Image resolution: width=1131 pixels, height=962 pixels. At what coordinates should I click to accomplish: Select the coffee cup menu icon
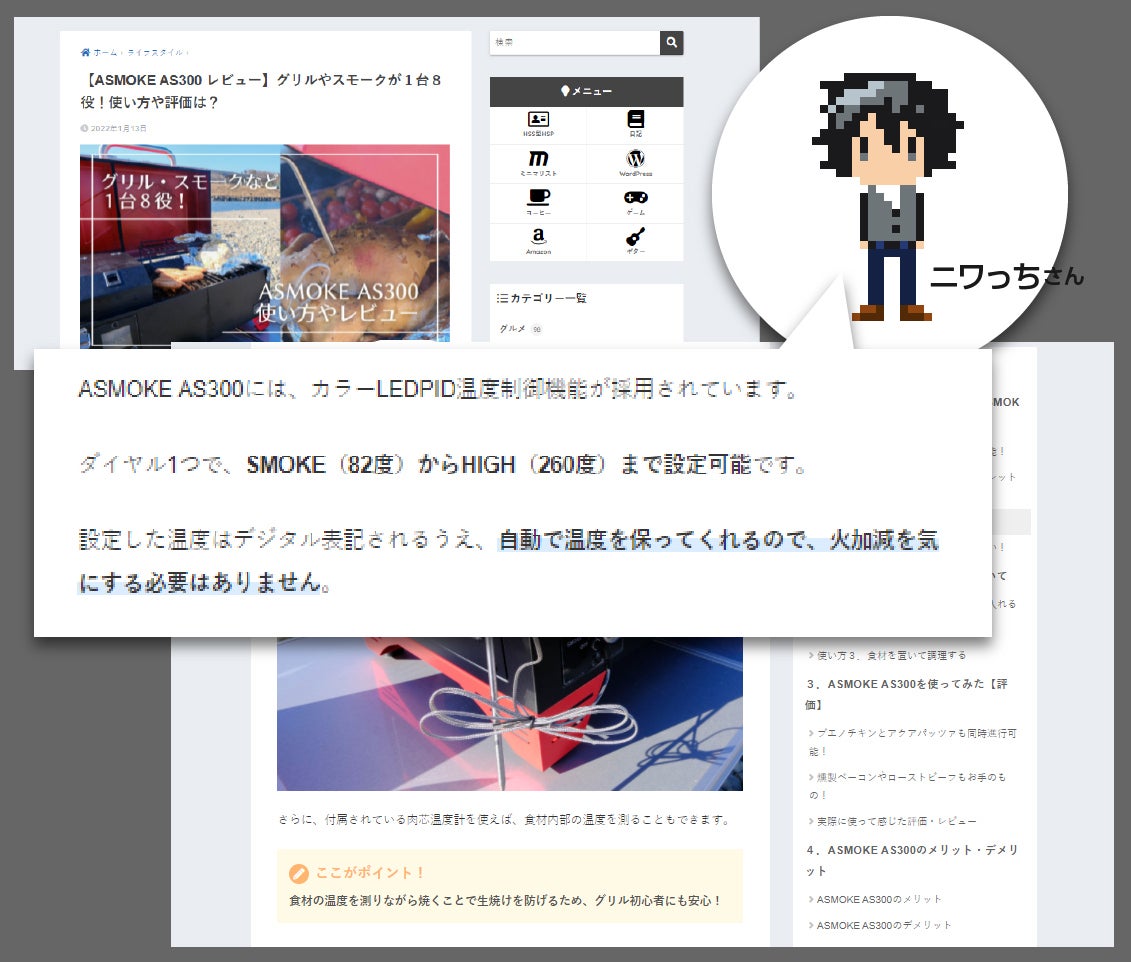[x=538, y=198]
